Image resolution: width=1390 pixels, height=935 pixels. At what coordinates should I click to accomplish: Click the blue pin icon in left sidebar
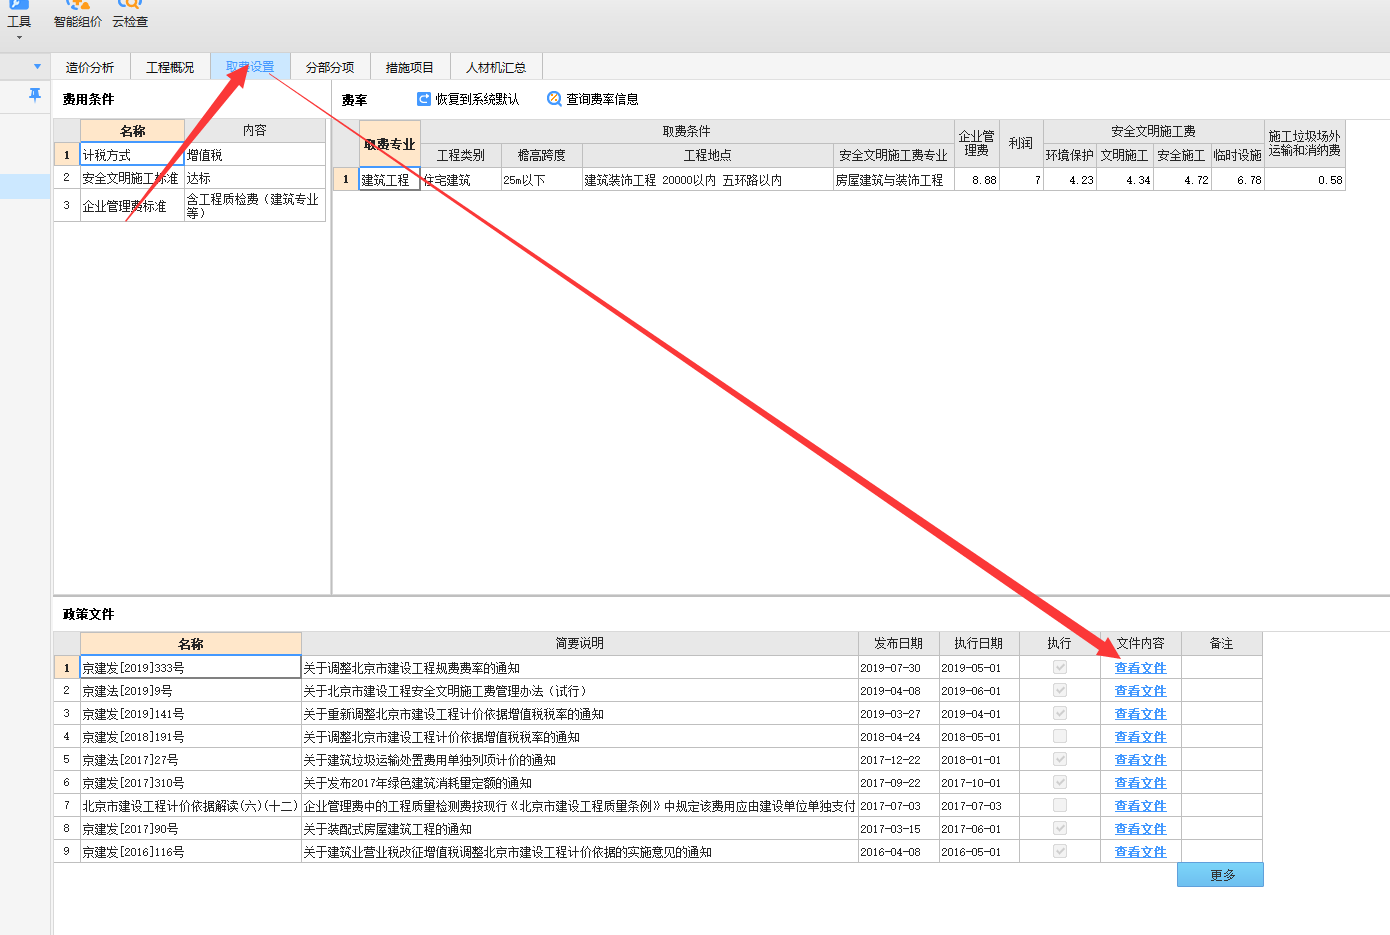coord(35,95)
